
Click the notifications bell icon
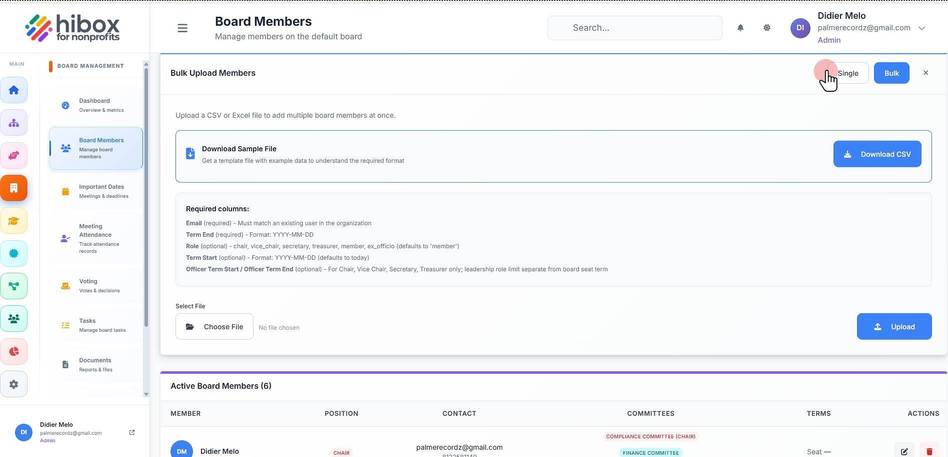click(x=740, y=28)
